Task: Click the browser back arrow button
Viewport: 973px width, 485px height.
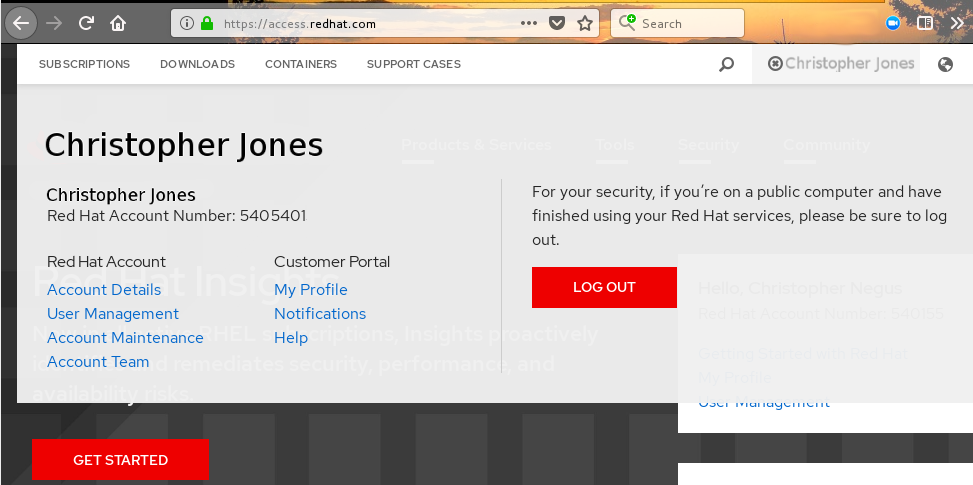Action: point(22,22)
